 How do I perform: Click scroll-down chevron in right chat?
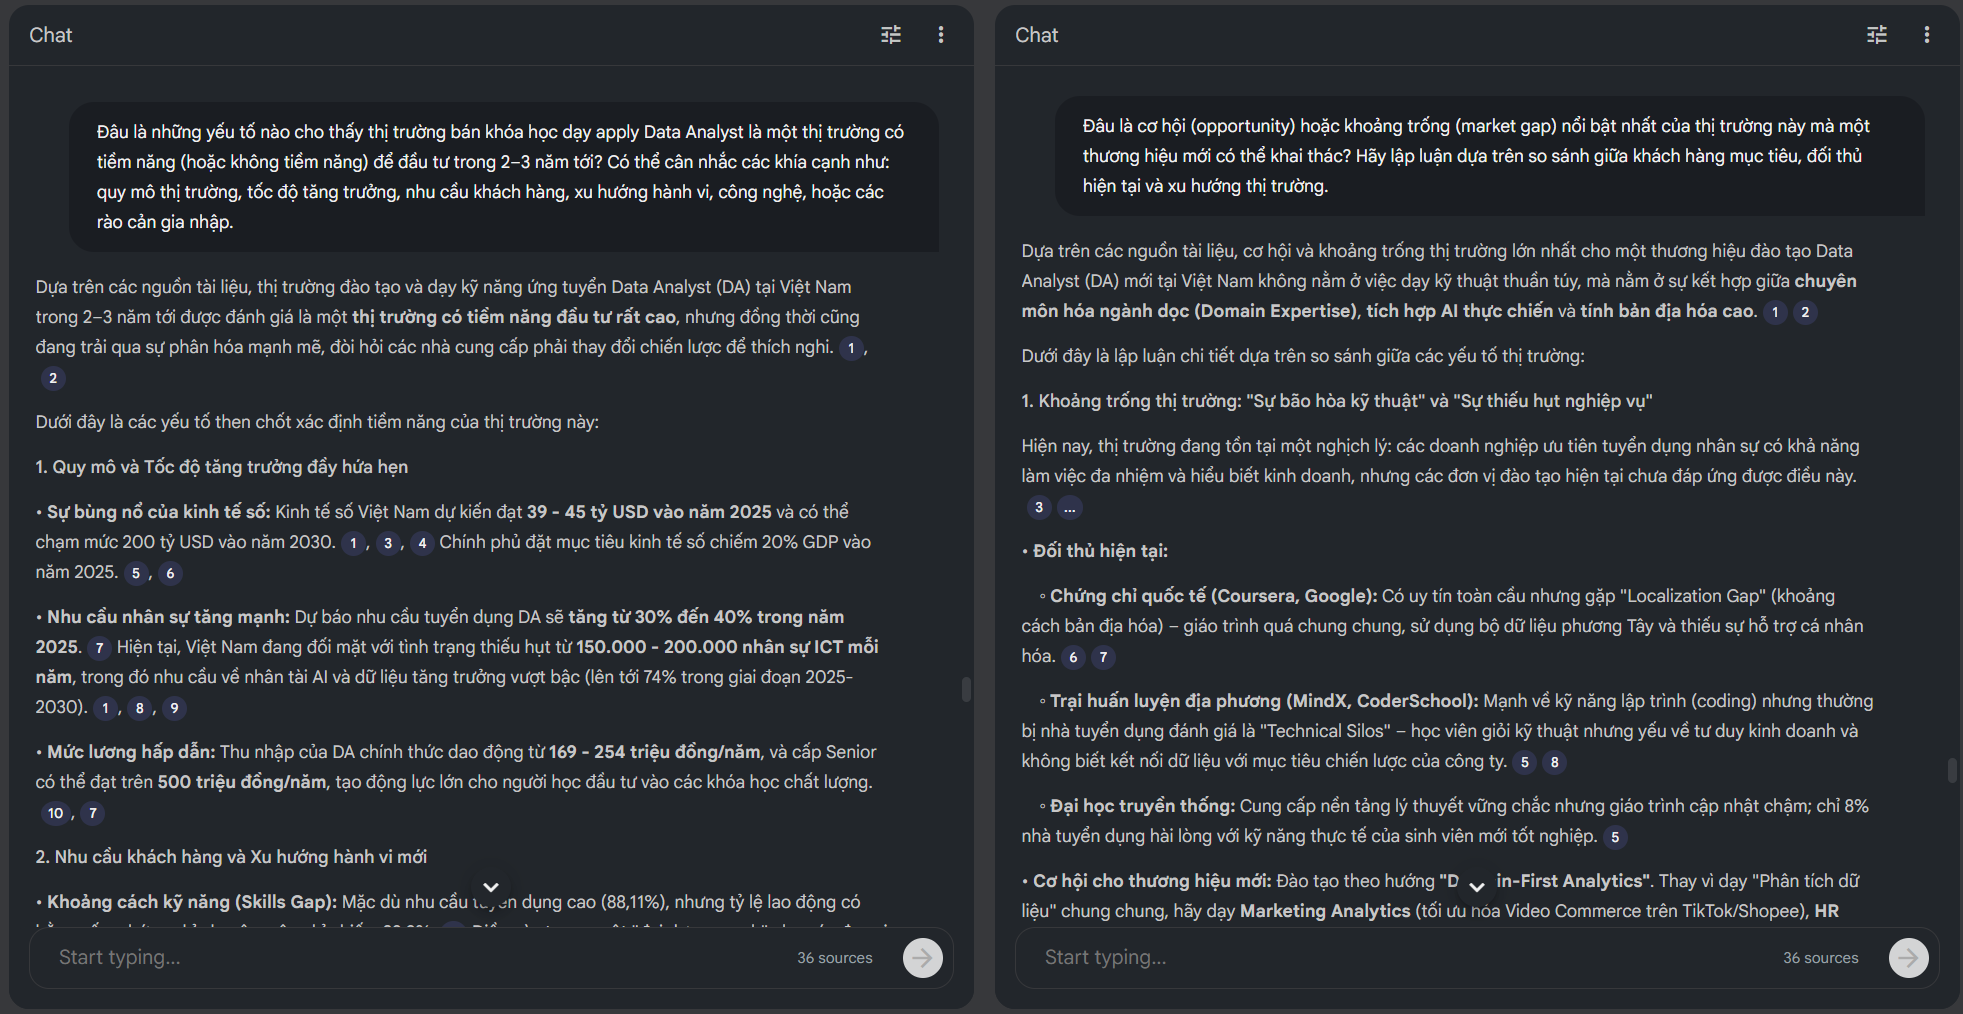point(1476,887)
